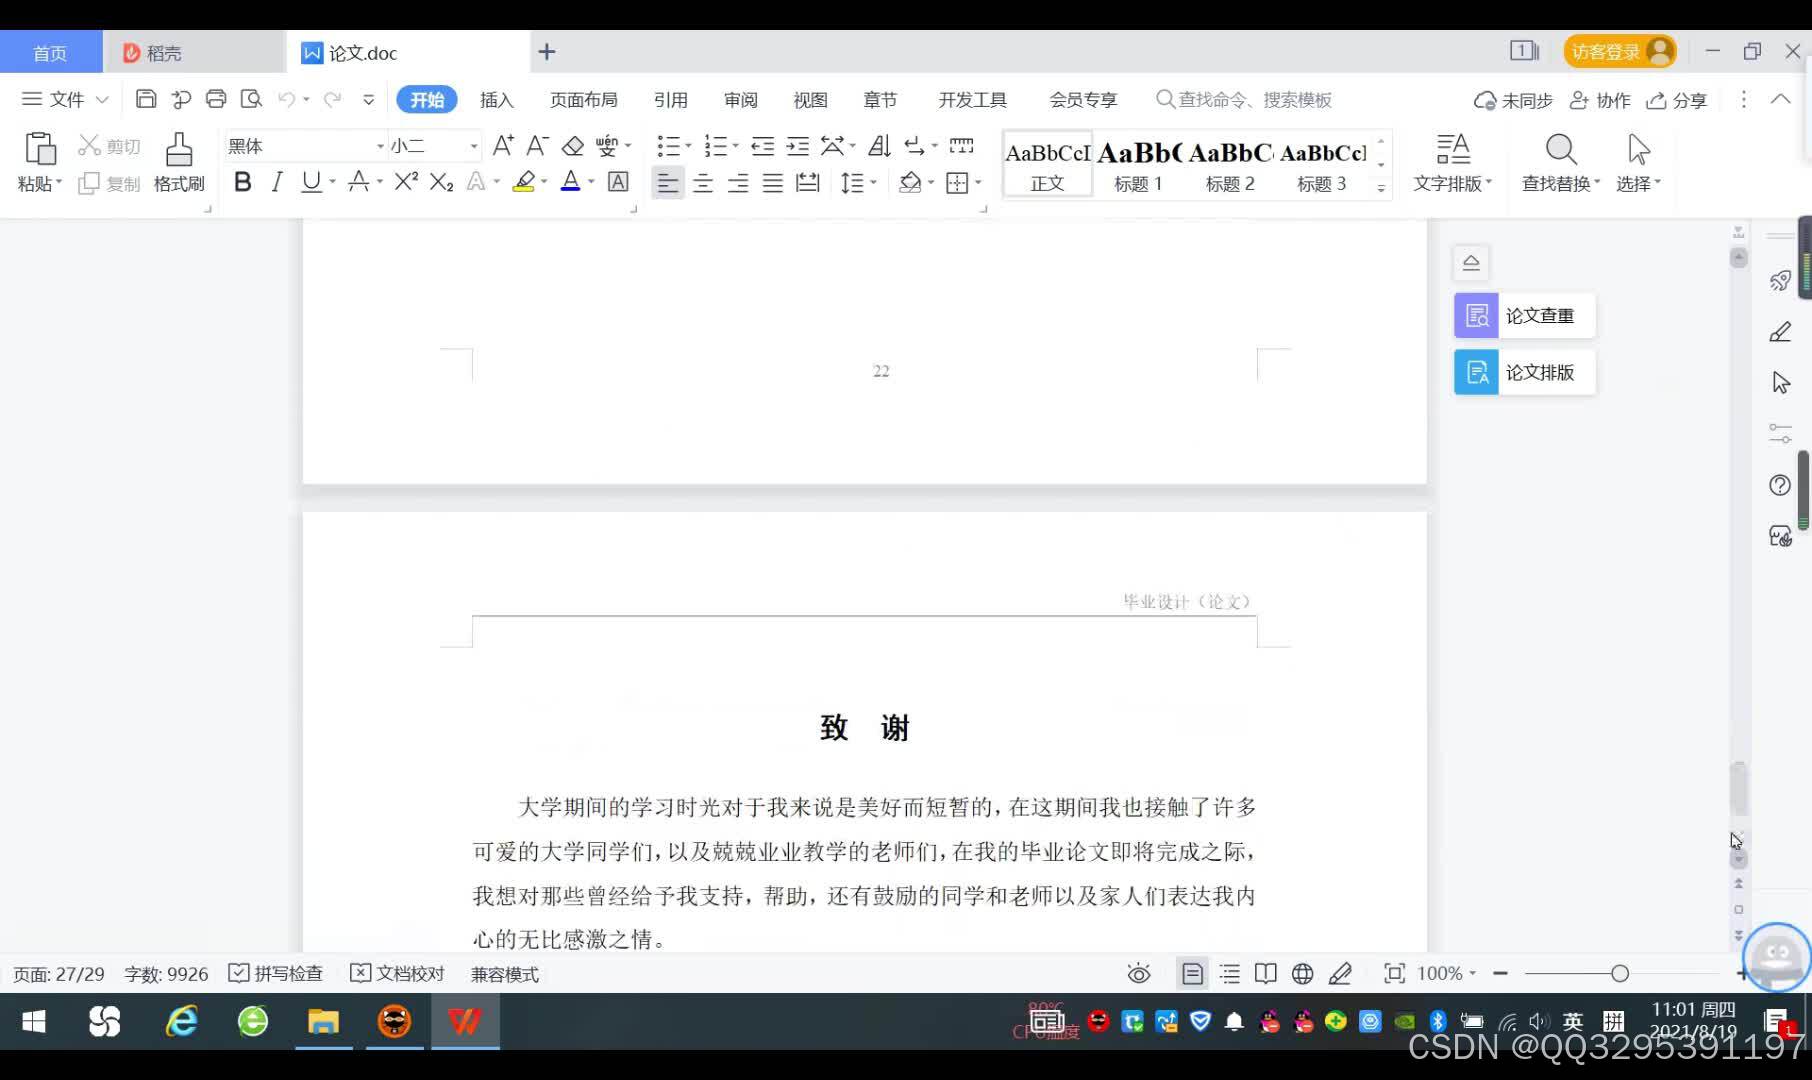Click the search commands input field
The height and width of the screenshot is (1080, 1812).
[1245, 100]
